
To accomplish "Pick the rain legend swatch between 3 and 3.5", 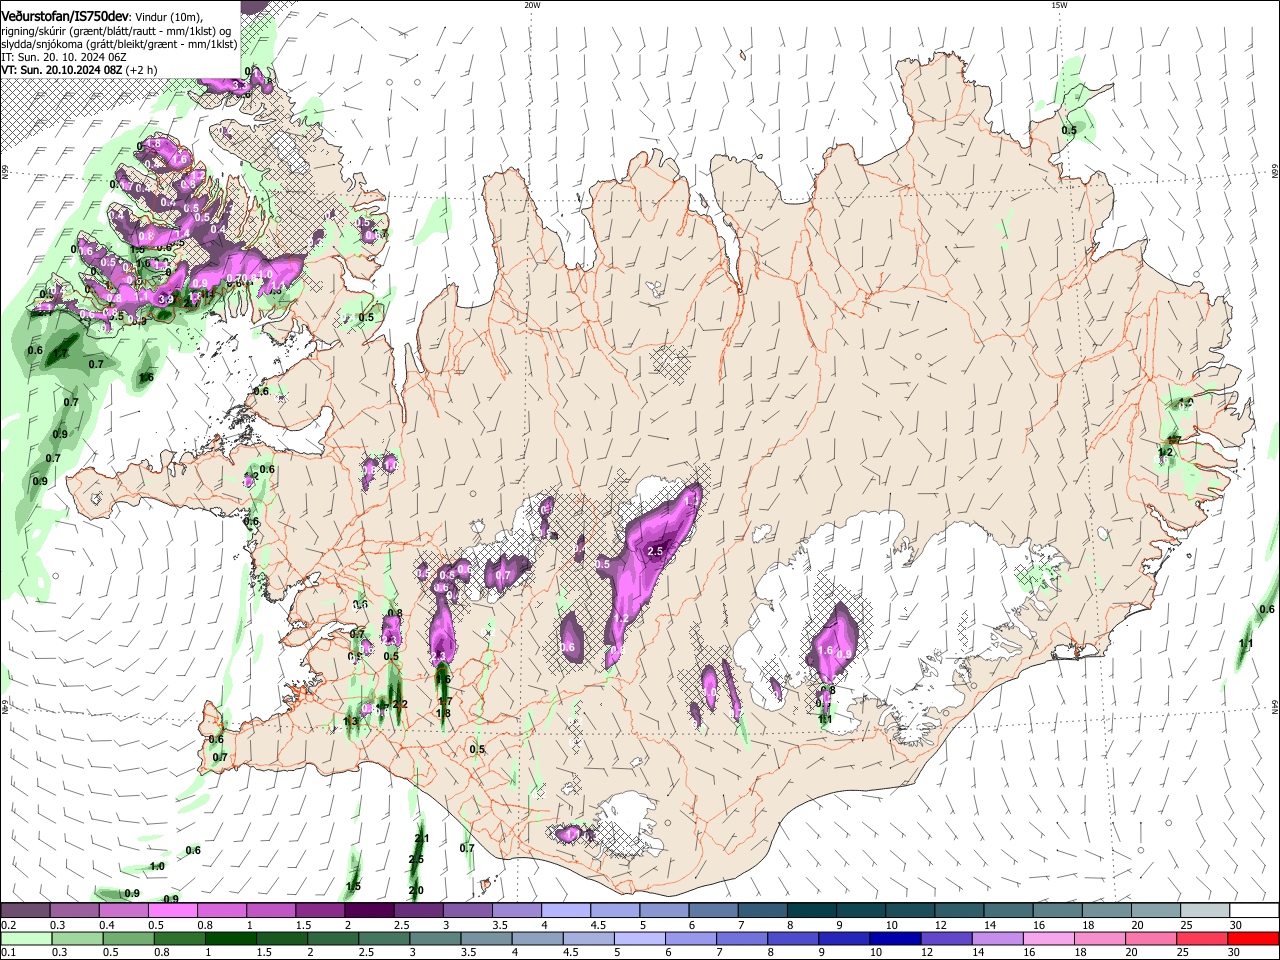I will [435, 938].
